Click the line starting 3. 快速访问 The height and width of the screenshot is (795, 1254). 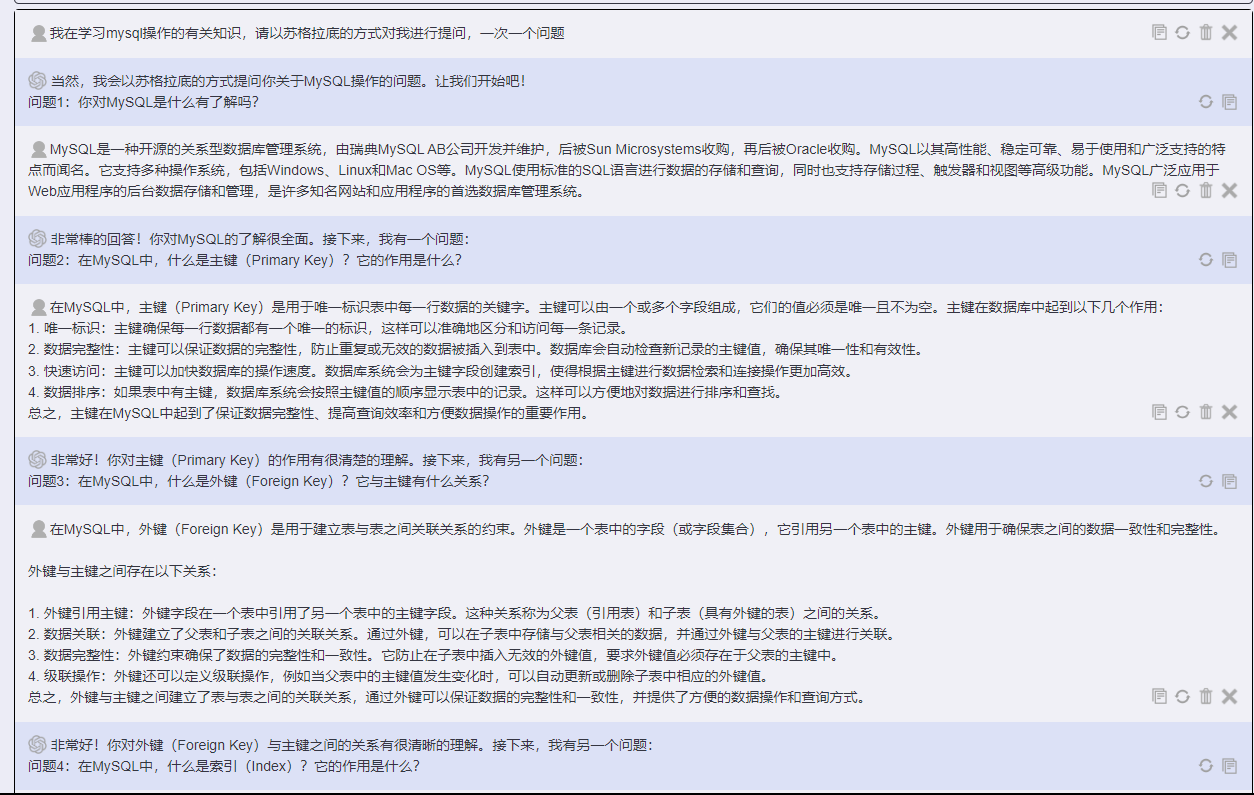click(440, 371)
